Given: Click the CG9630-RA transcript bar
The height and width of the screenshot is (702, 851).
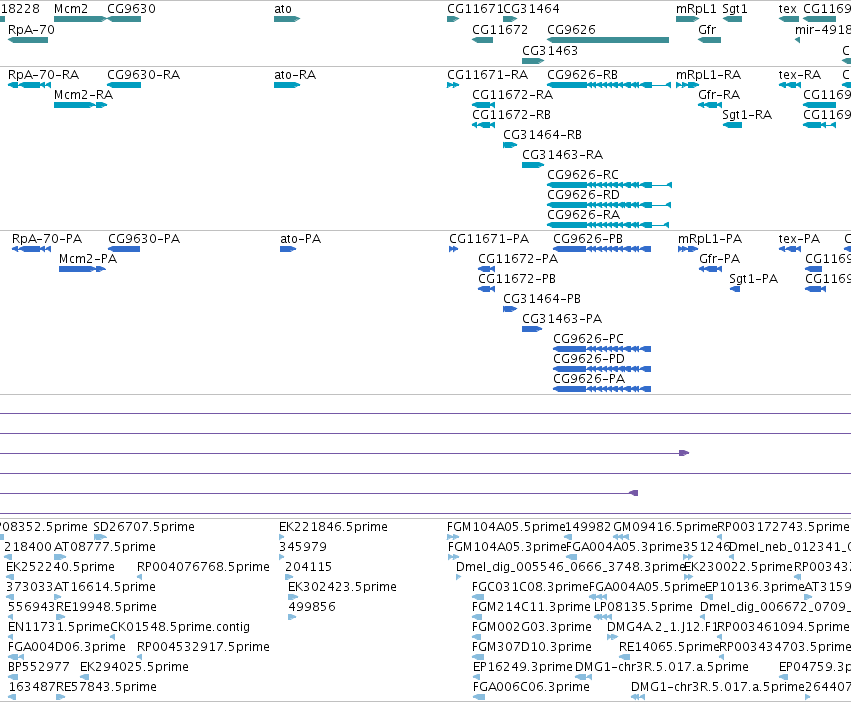Looking at the screenshot, I should 124,85.
